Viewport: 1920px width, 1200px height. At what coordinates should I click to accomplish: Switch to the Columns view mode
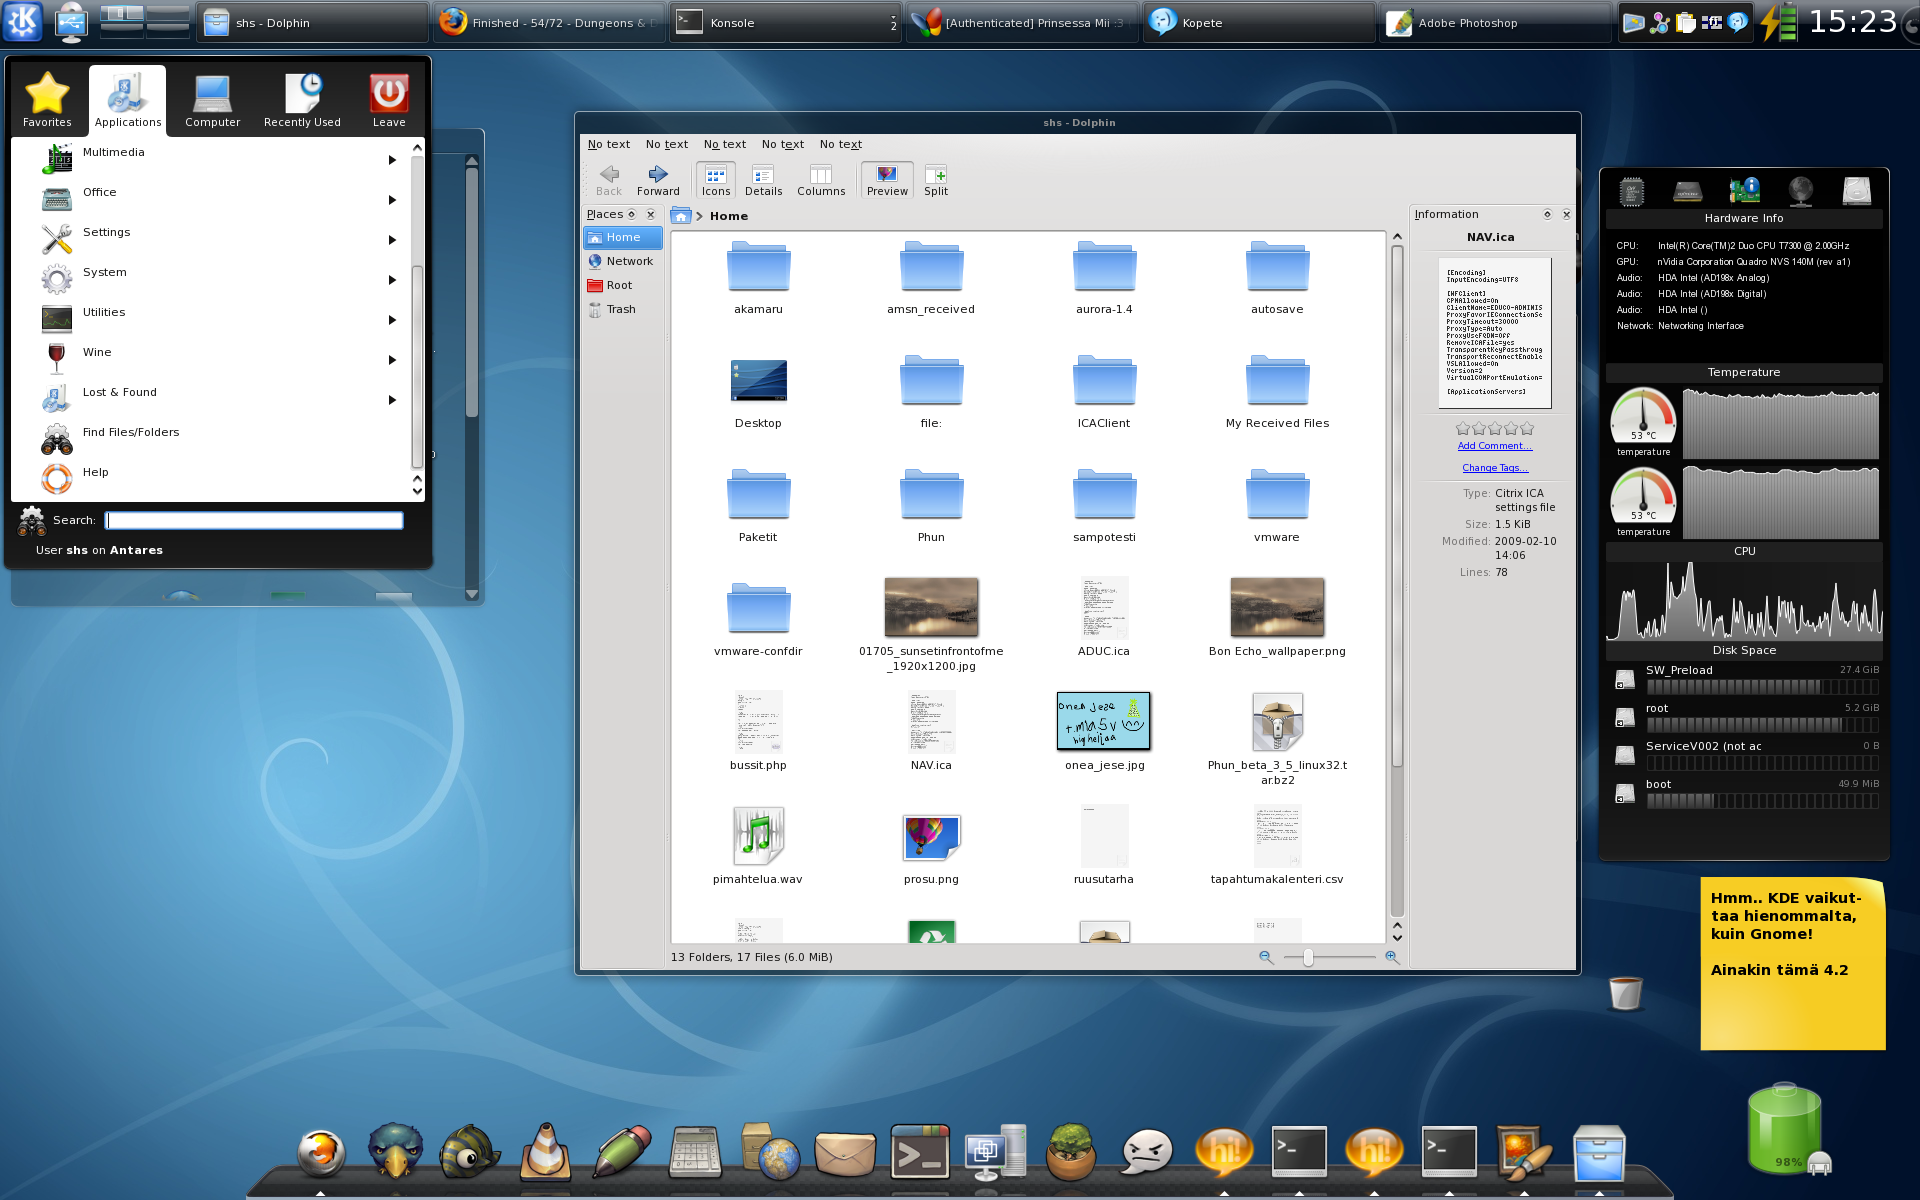pos(820,180)
